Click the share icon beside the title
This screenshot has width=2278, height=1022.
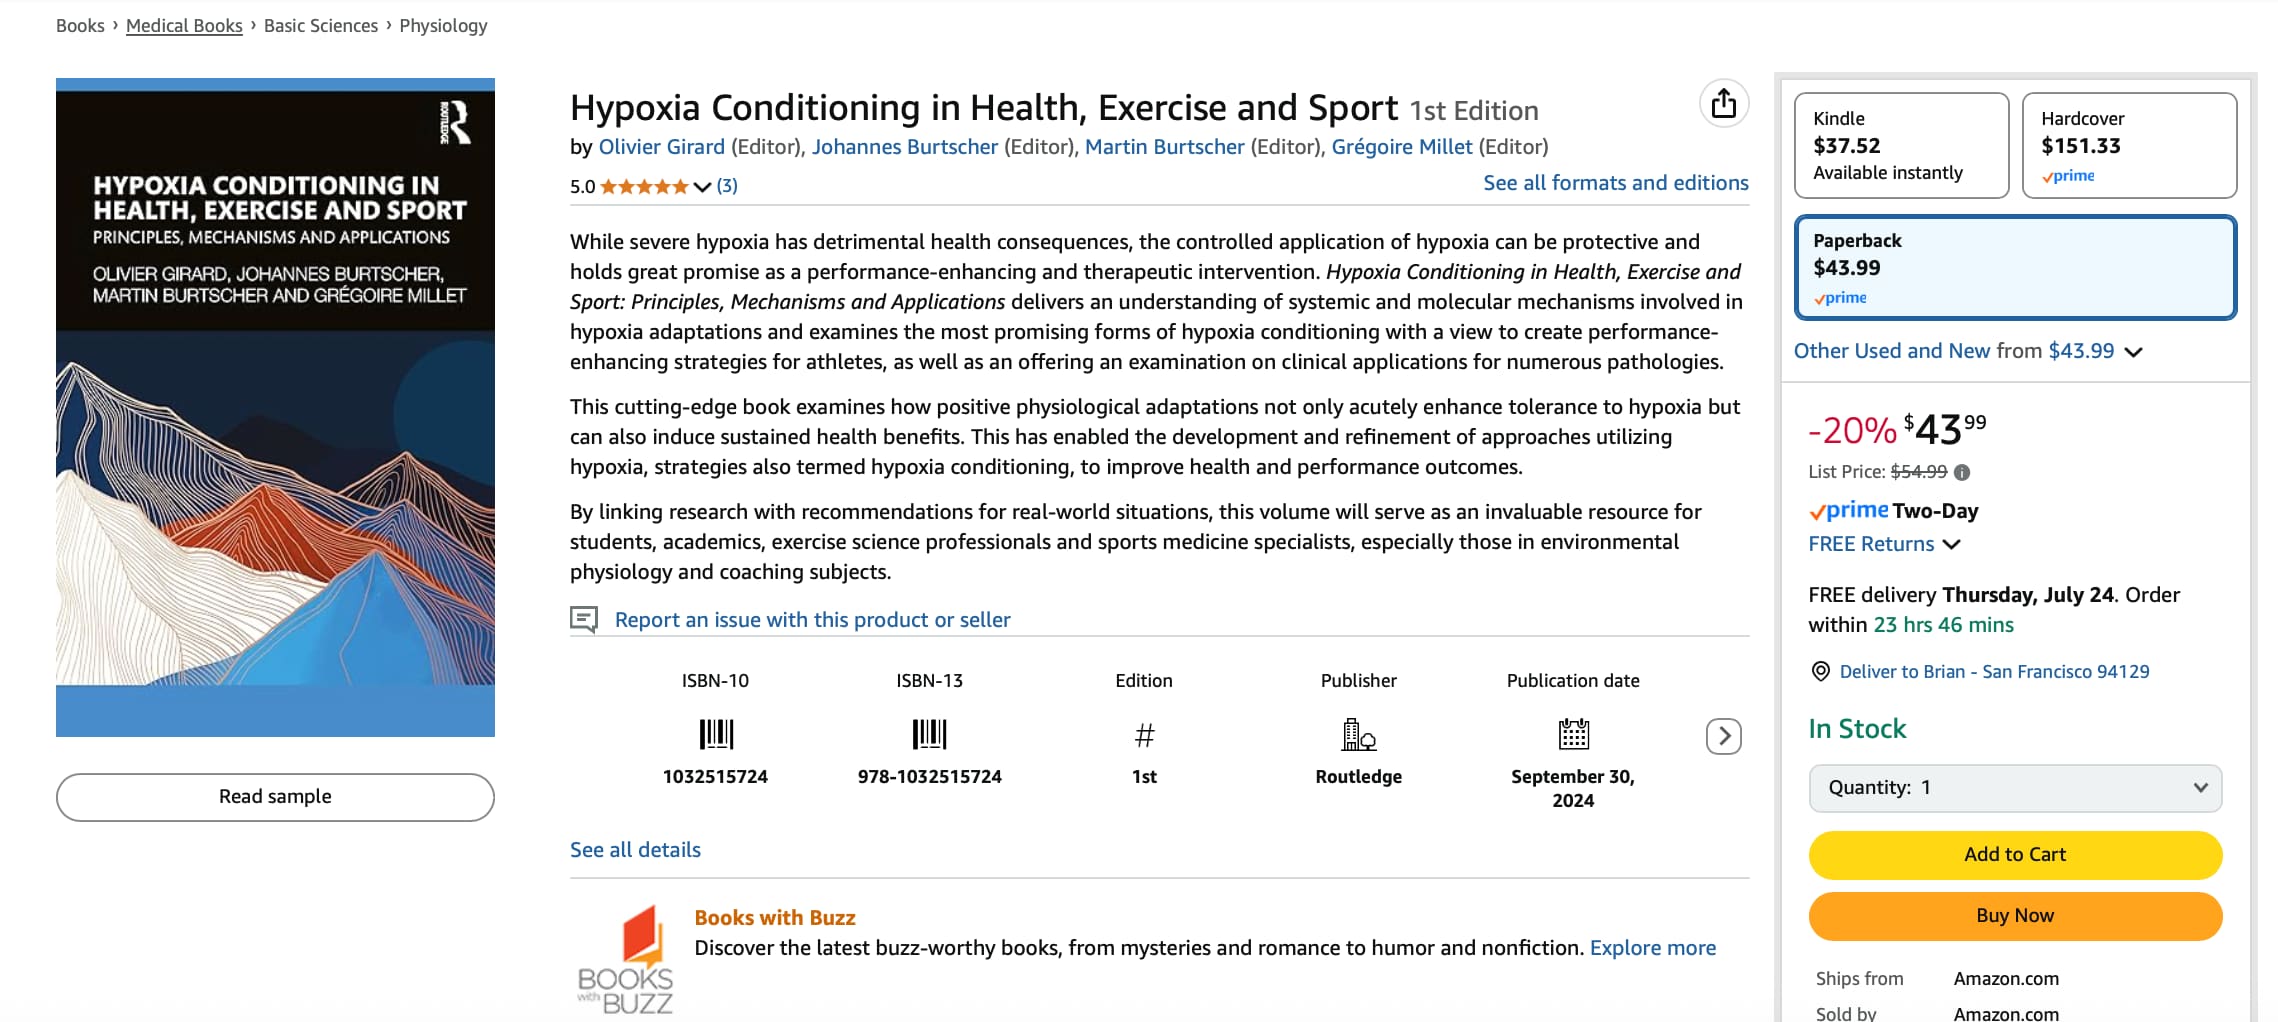(x=1723, y=103)
